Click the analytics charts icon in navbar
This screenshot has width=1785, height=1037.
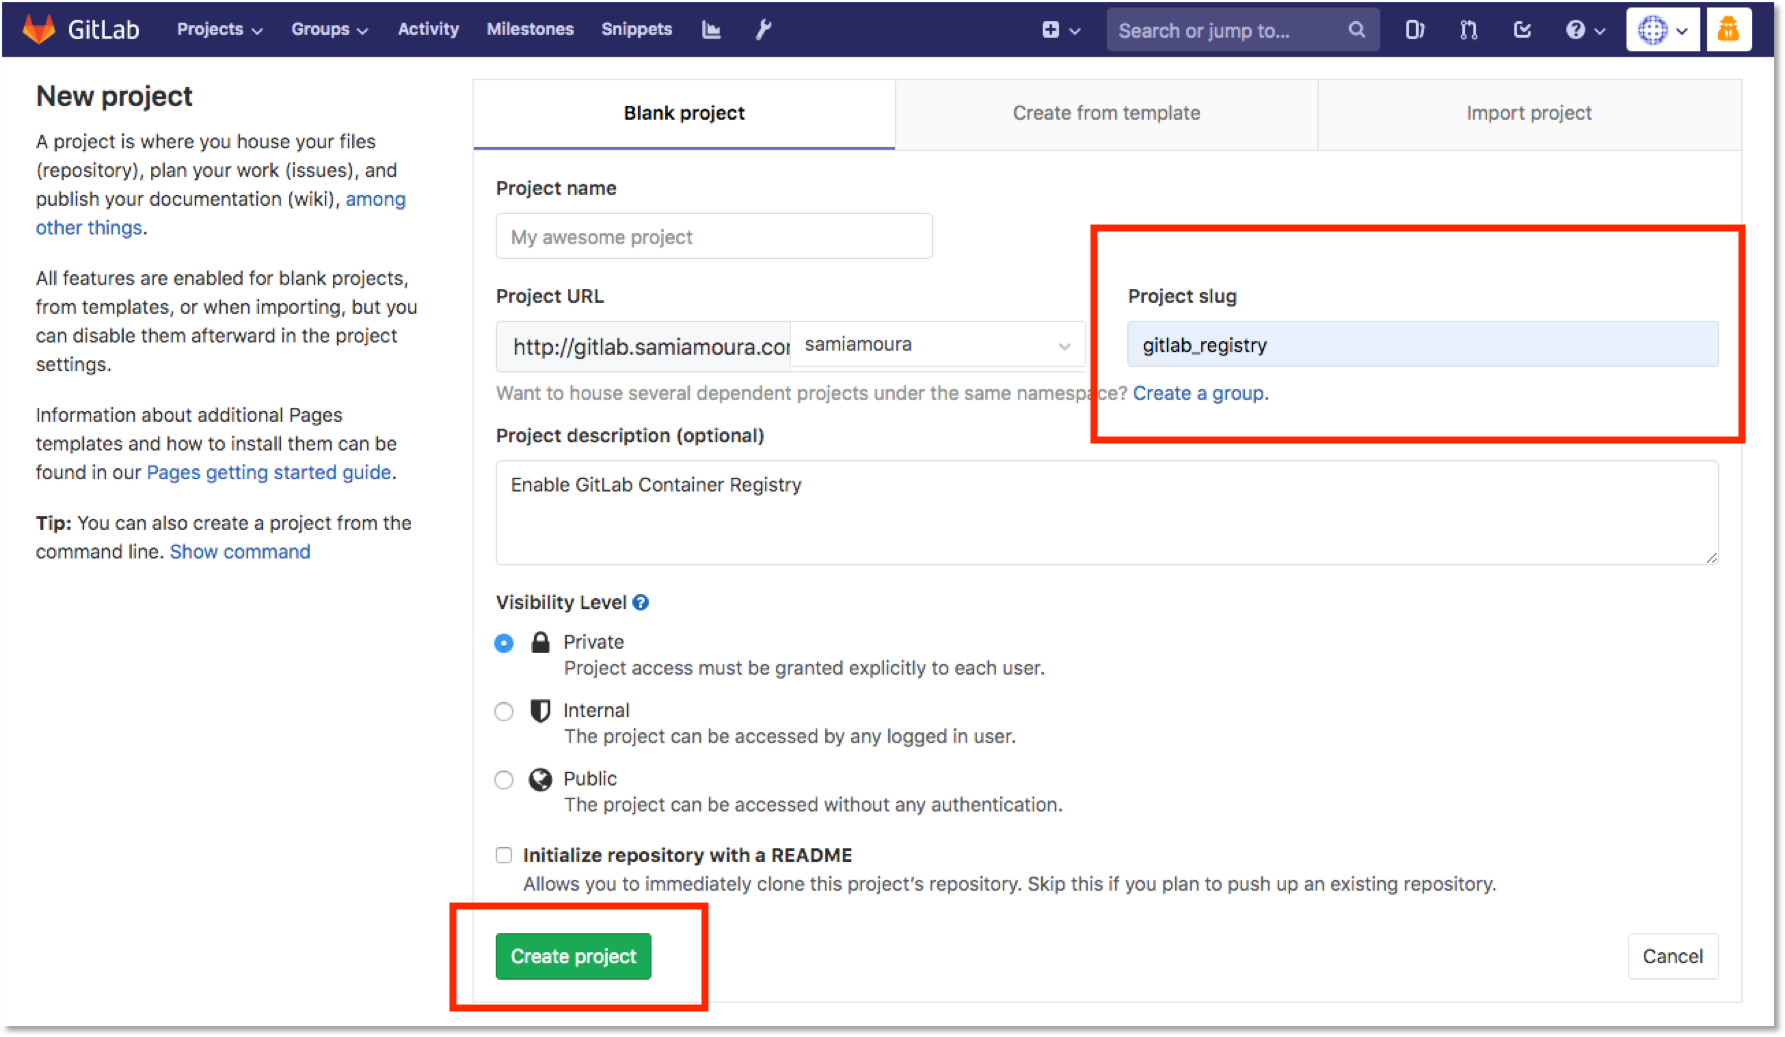point(711,29)
